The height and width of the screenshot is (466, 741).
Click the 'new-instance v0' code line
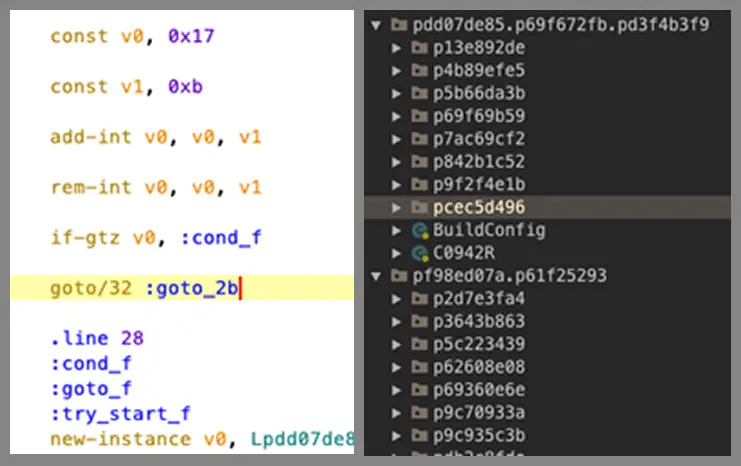202,439
